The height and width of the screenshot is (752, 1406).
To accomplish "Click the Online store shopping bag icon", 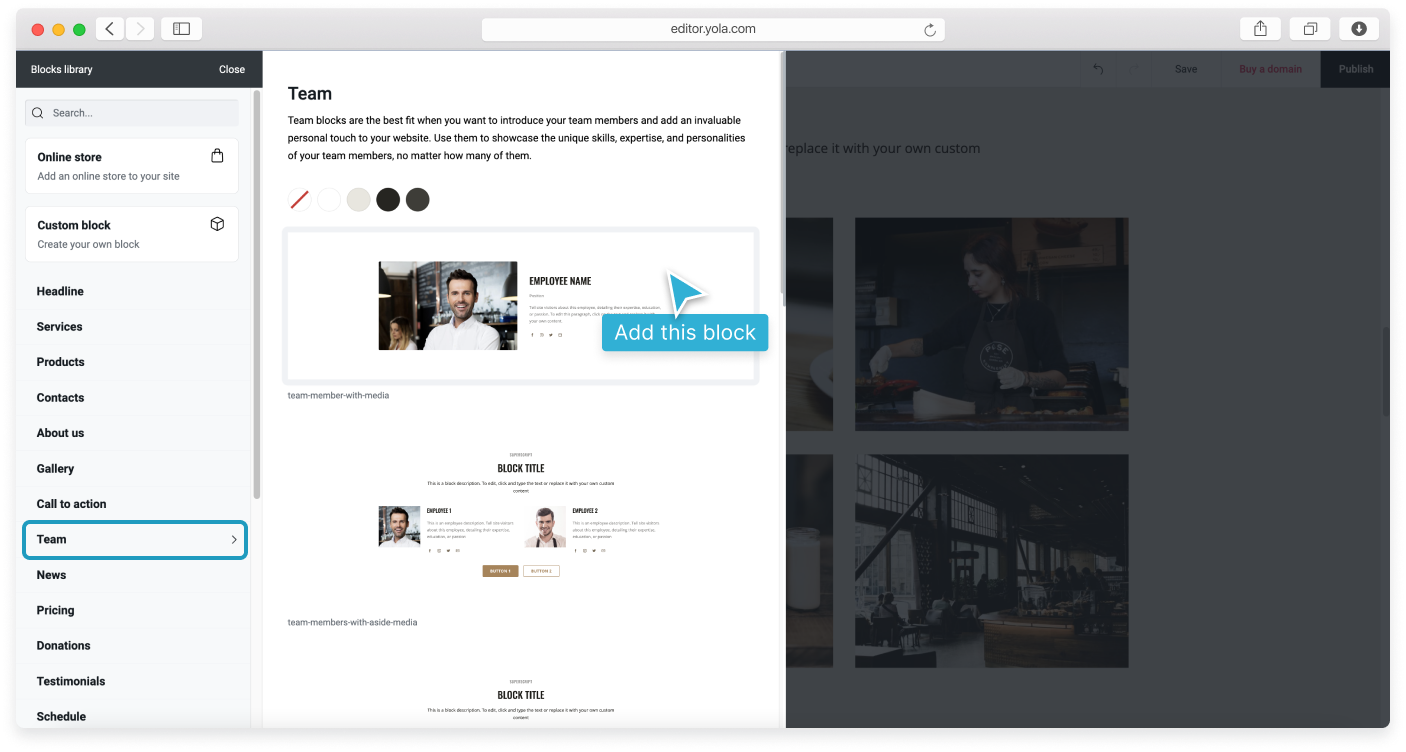I will 217,156.
